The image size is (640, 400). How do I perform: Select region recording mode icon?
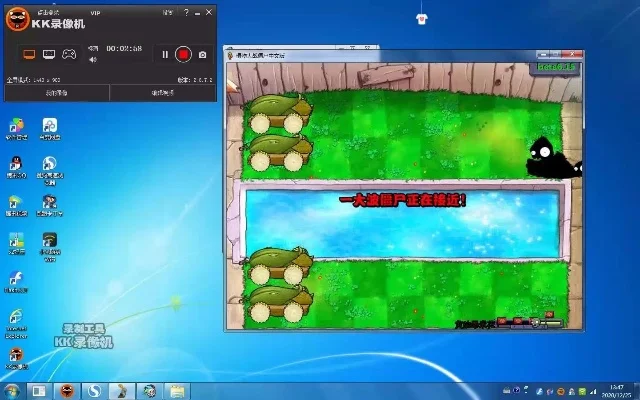click(x=49, y=54)
